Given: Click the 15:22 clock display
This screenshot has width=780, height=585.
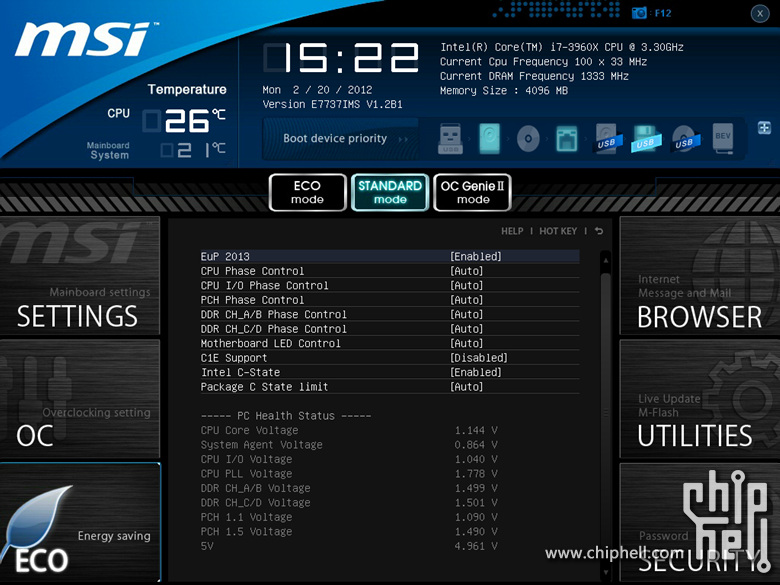Looking at the screenshot, I should (x=341, y=58).
